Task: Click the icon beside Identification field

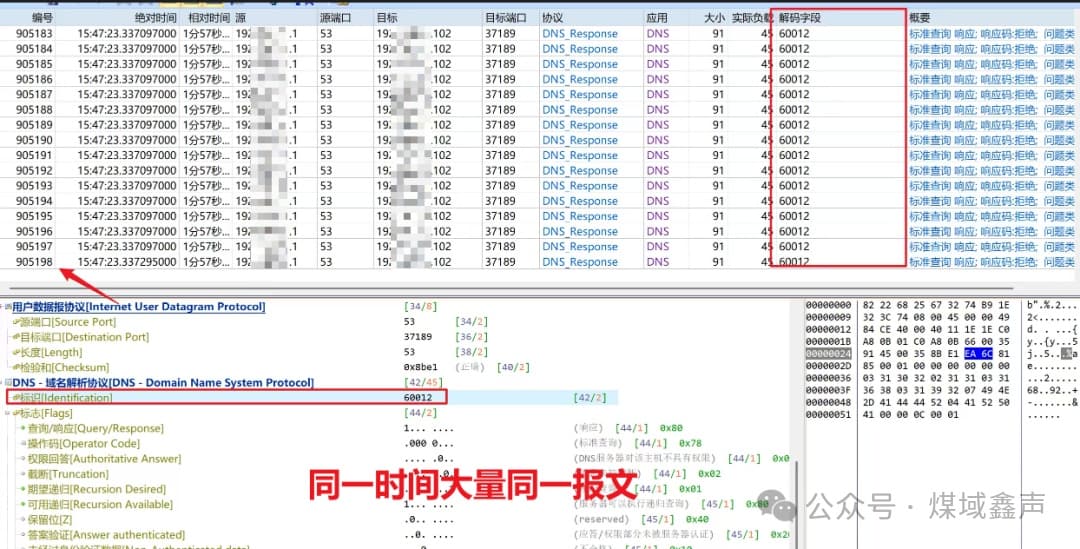Action: coord(15,398)
